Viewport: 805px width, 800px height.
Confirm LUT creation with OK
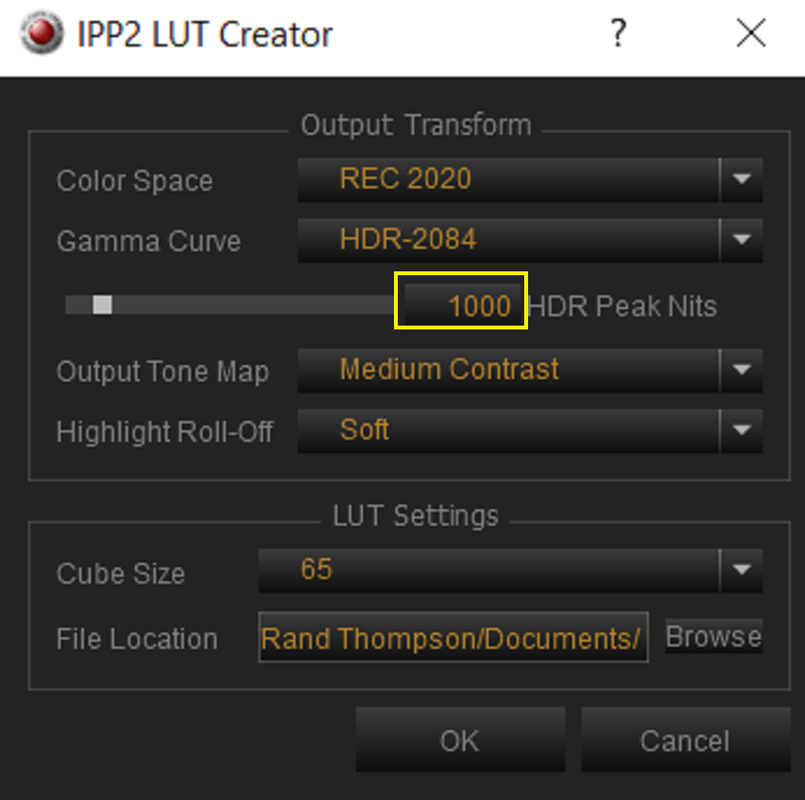(x=461, y=739)
